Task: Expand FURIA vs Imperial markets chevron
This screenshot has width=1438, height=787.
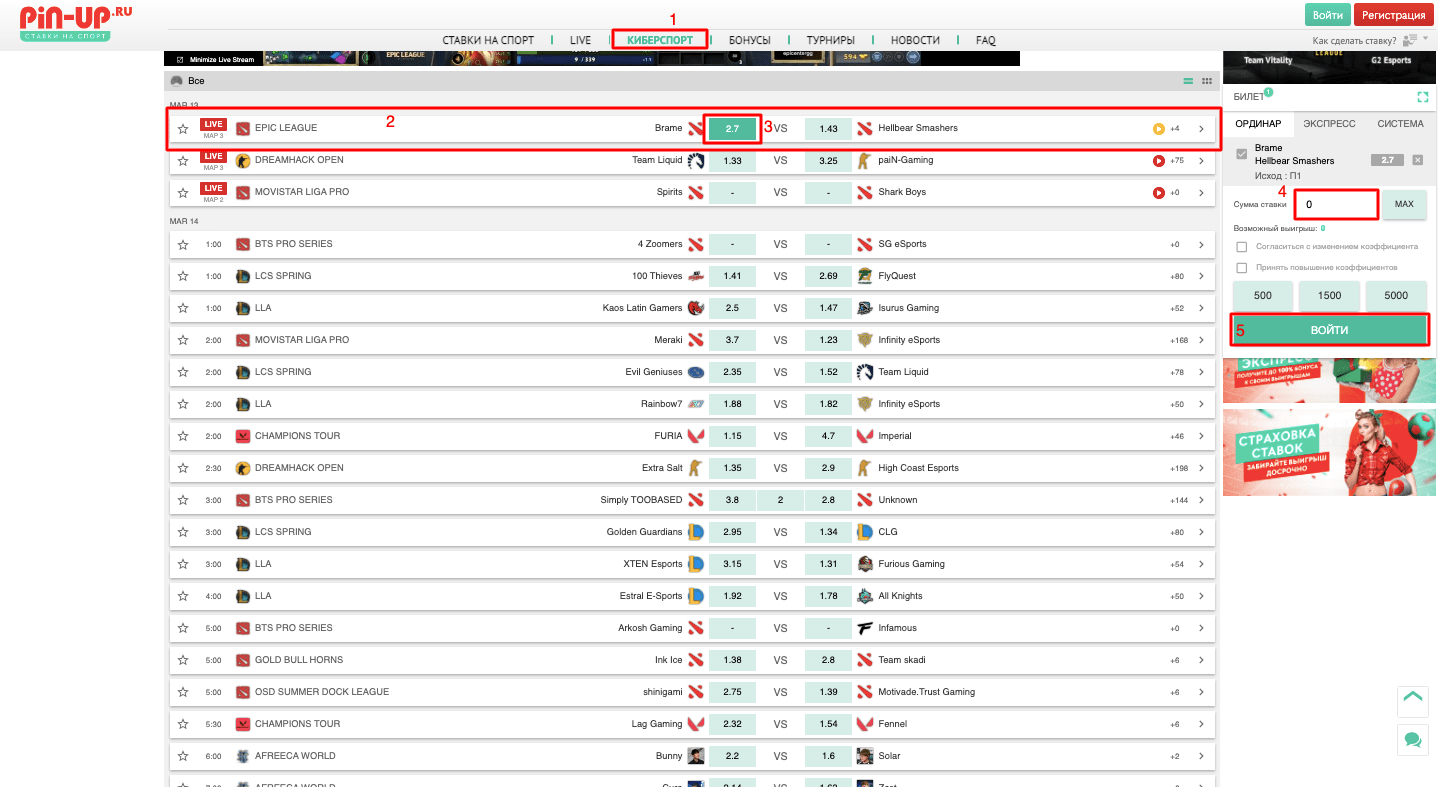Action: (1201, 436)
